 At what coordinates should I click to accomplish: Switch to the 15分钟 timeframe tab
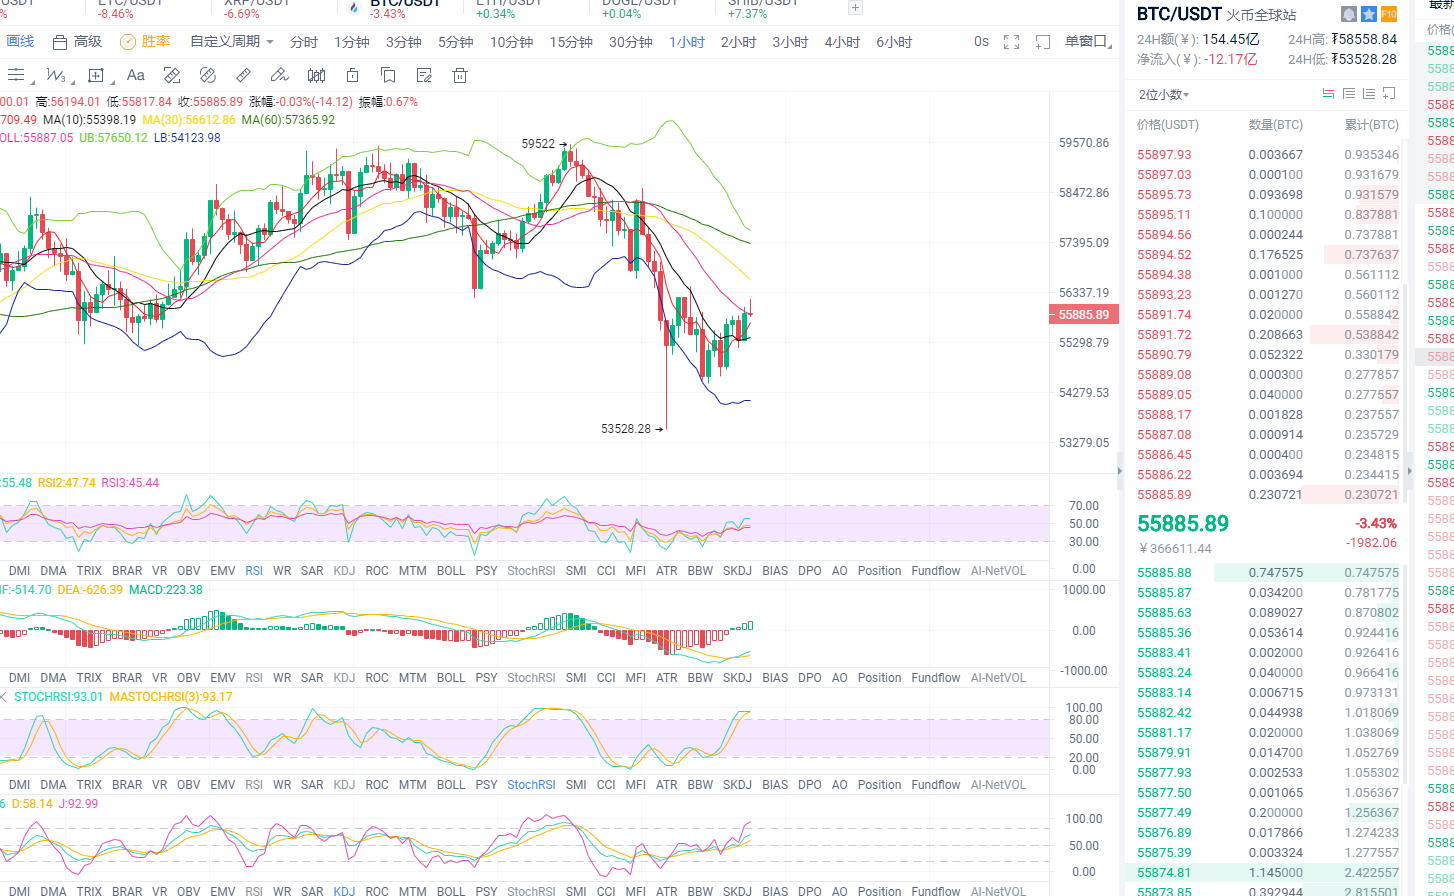tap(571, 42)
